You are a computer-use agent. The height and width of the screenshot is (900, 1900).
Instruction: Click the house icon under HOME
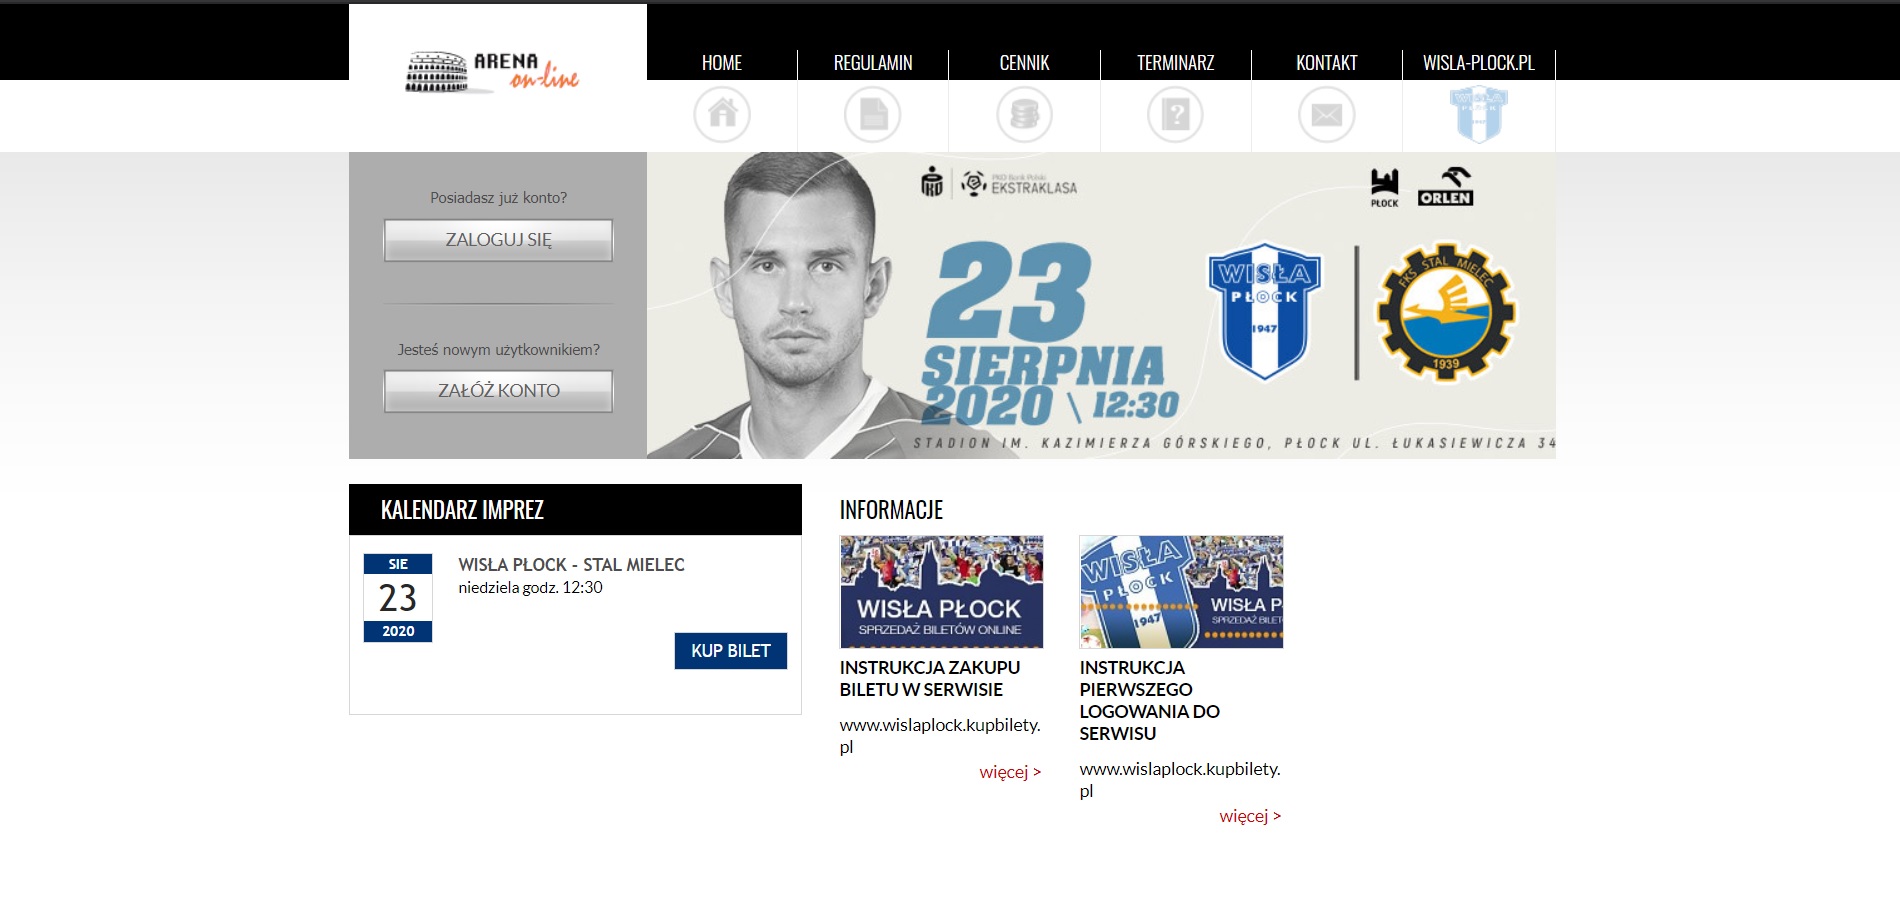(722, 114)
